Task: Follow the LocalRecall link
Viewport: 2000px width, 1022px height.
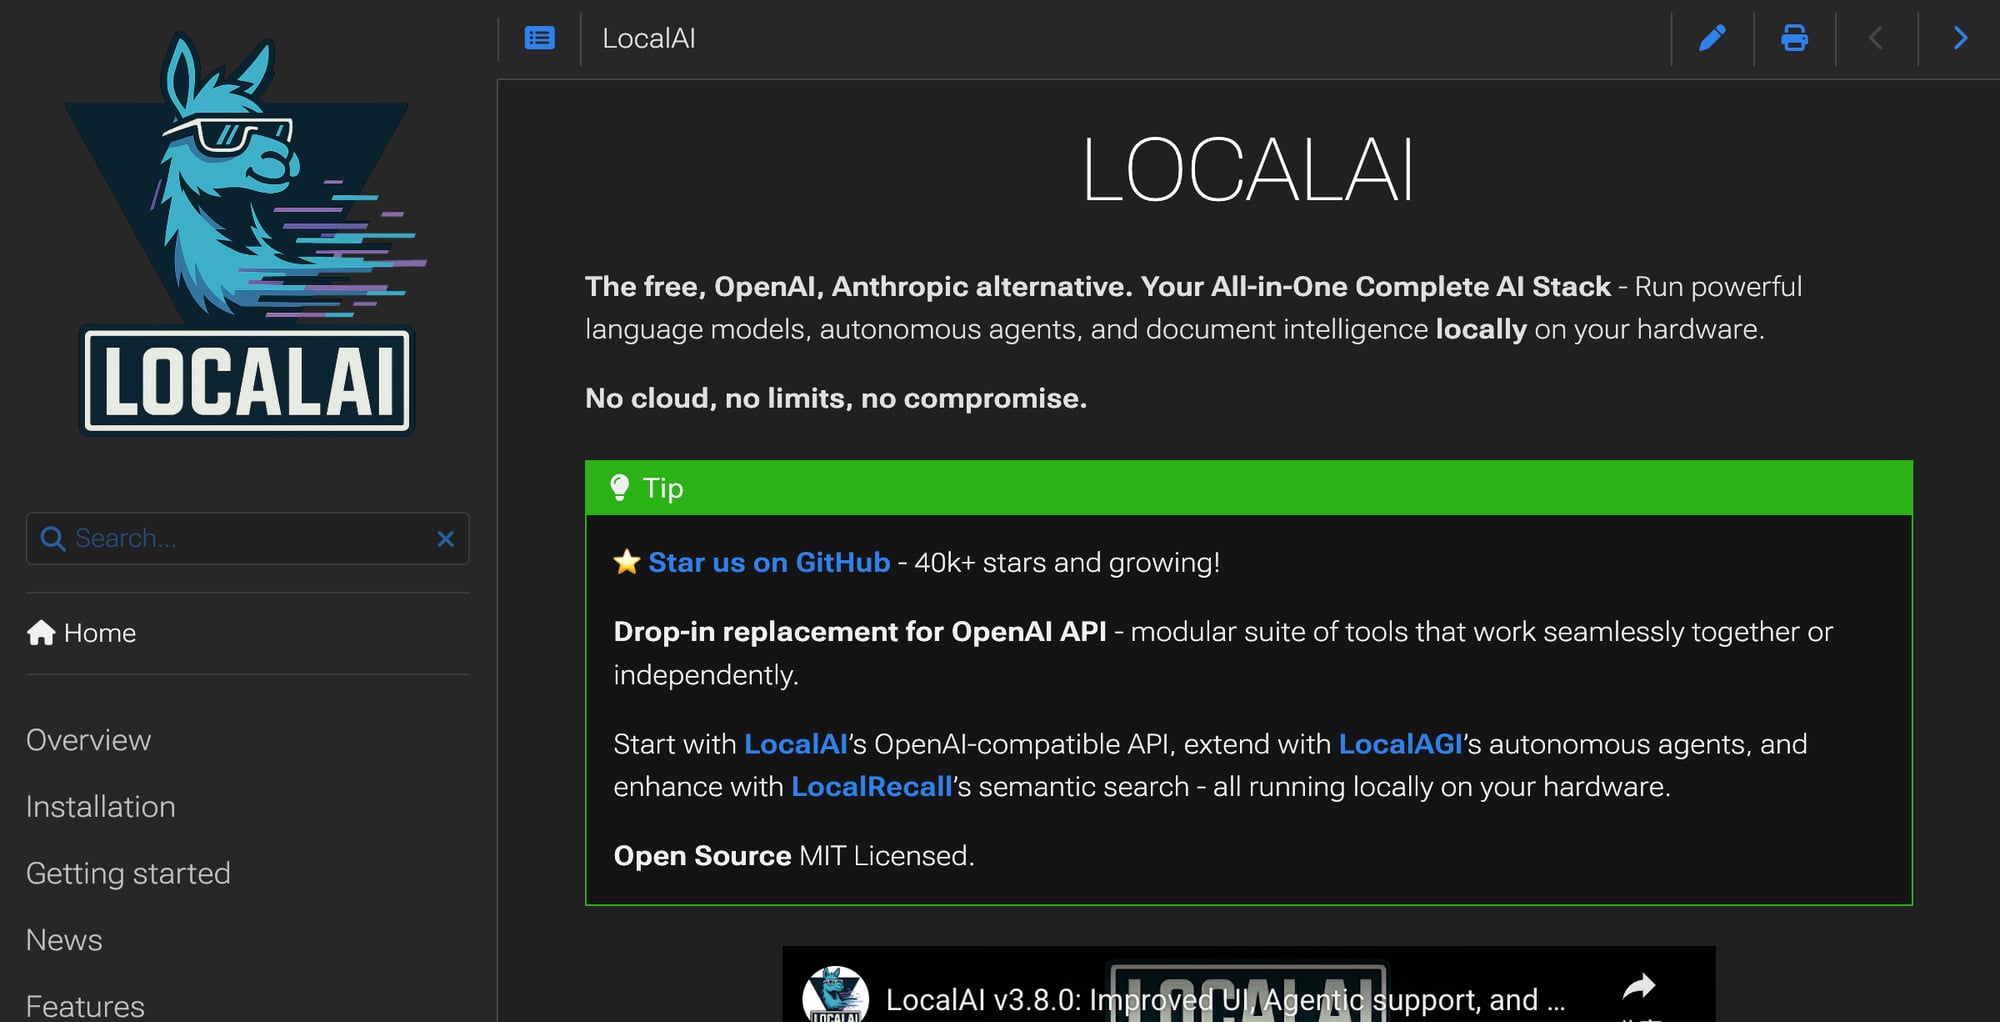Action: click(869, 786)
